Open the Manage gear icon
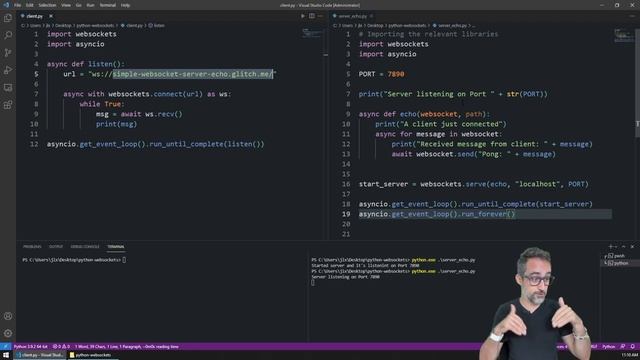This screenshot has height=360, width=640. 8,333
